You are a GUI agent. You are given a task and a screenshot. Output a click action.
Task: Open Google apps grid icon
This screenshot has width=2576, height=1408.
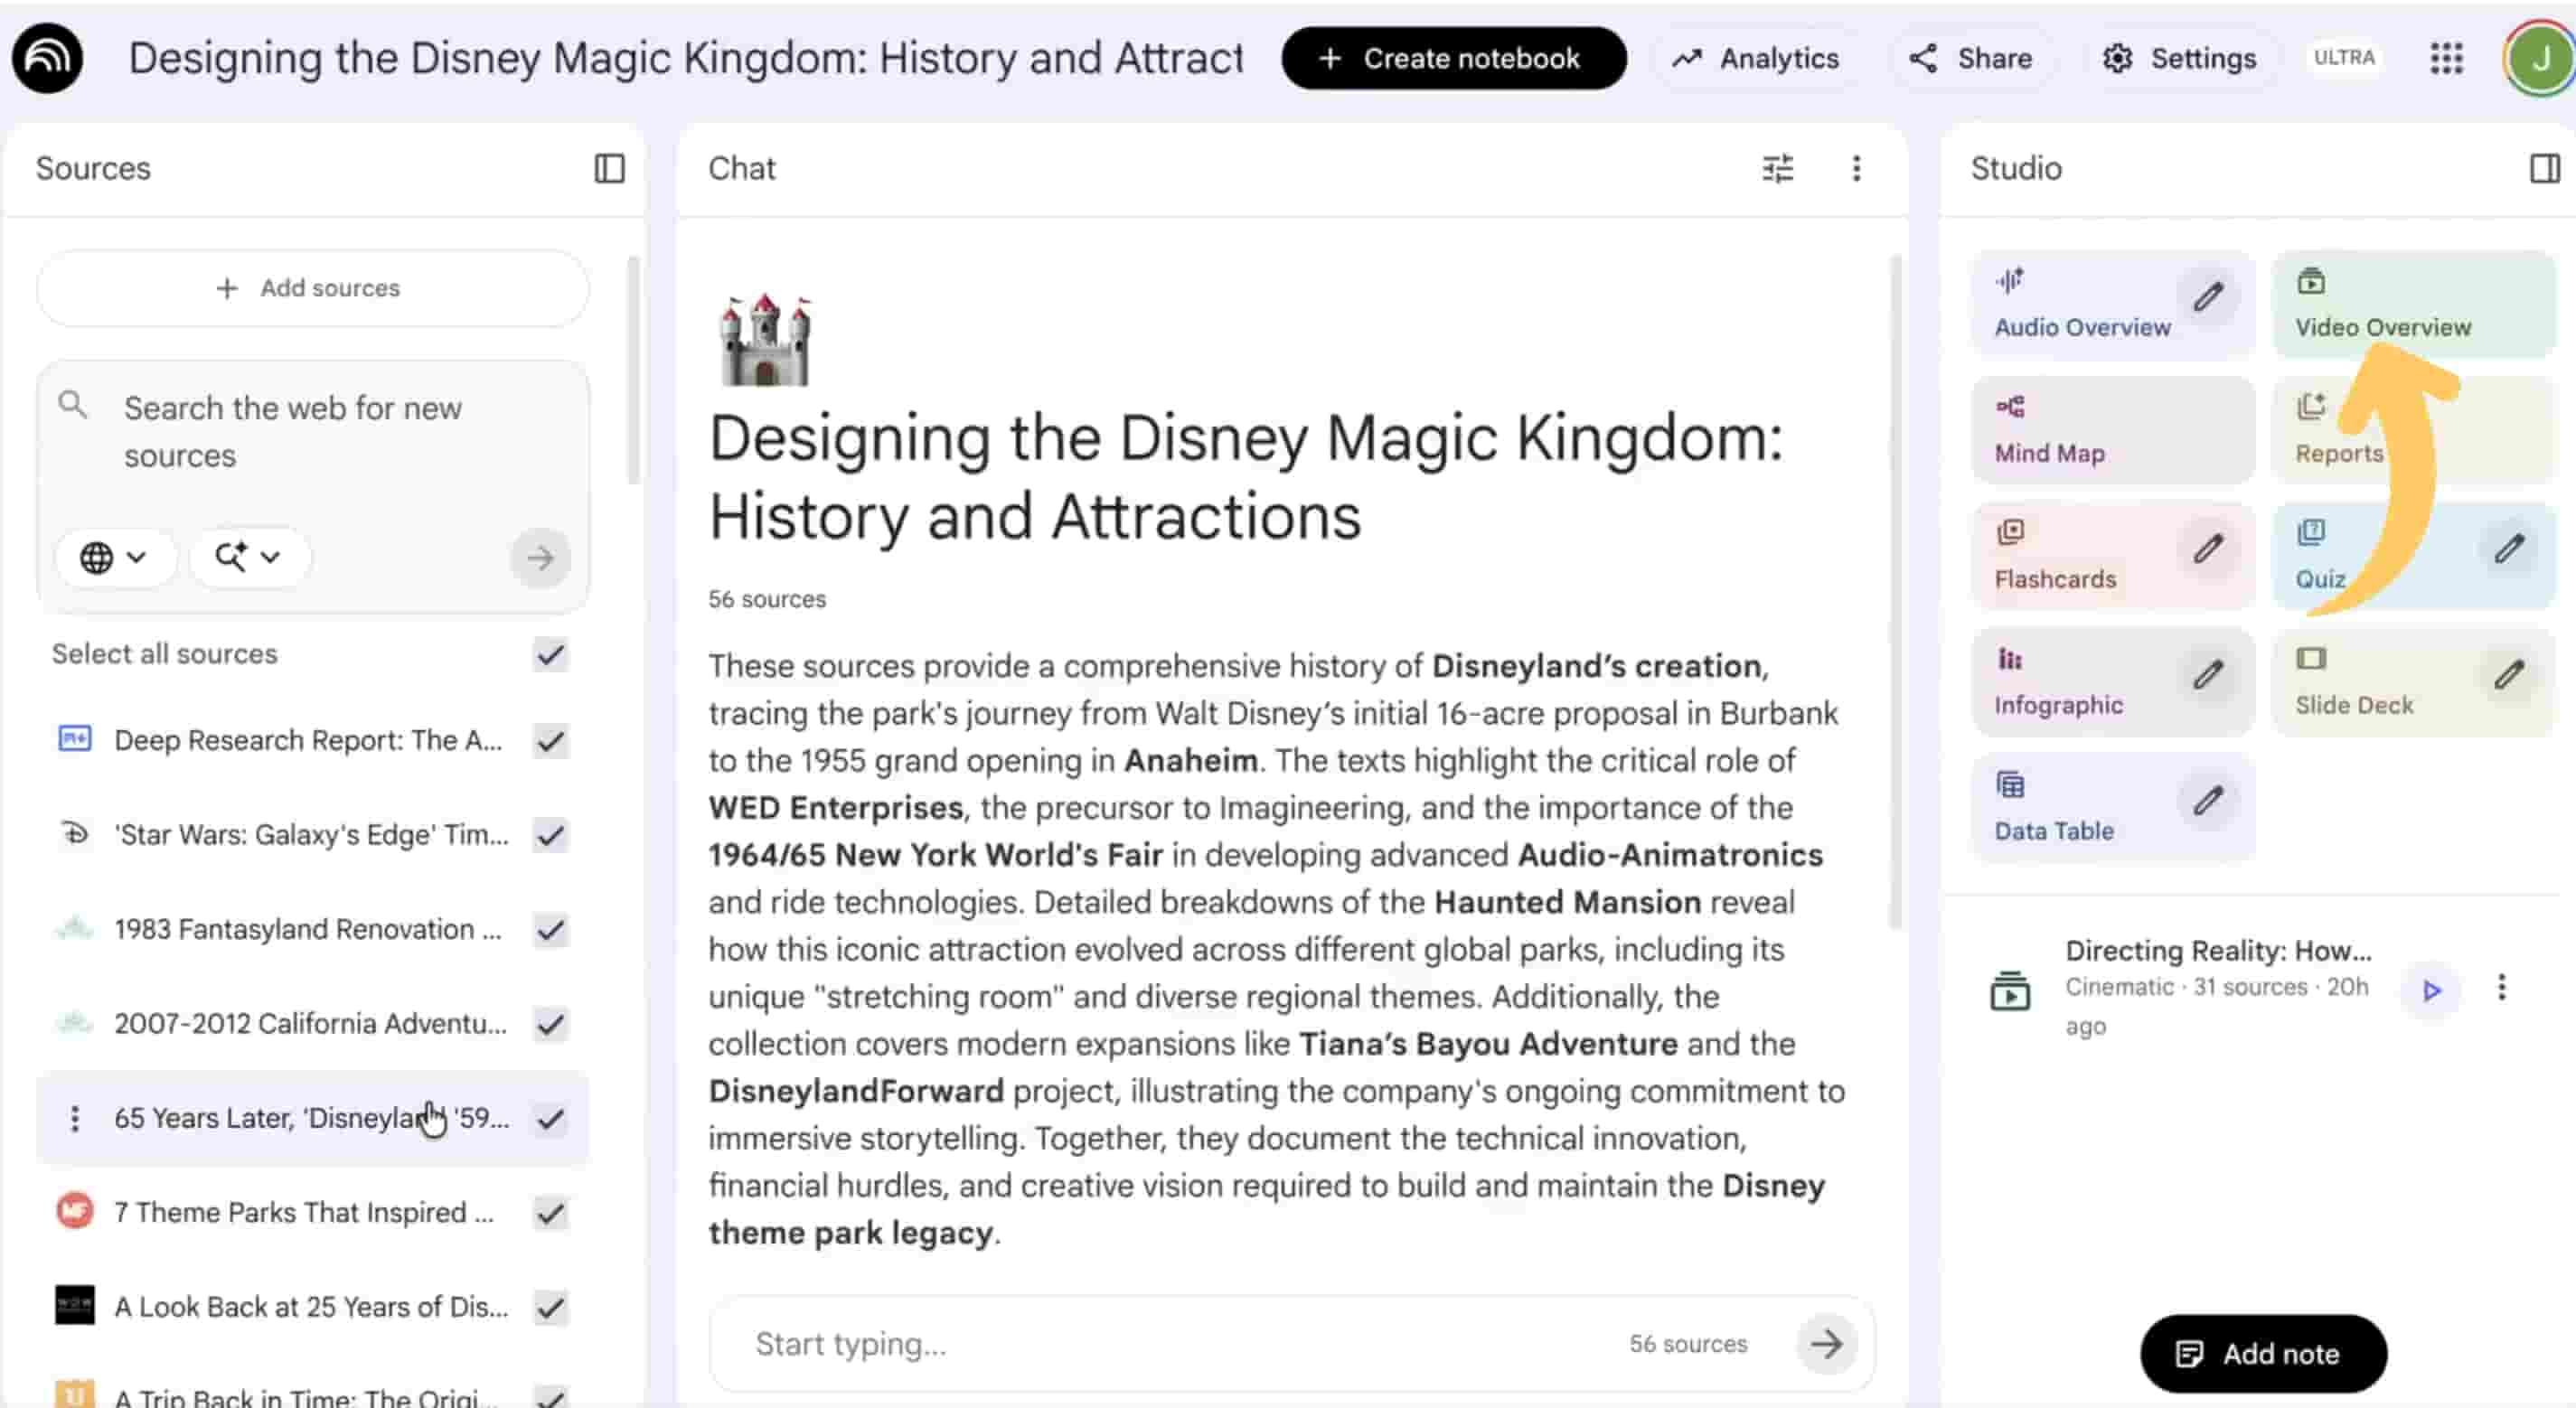point(2446,58)
